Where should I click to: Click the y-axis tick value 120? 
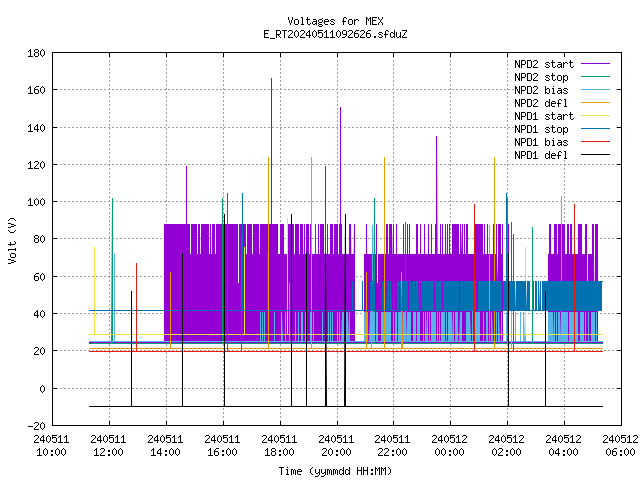point(36,165)
